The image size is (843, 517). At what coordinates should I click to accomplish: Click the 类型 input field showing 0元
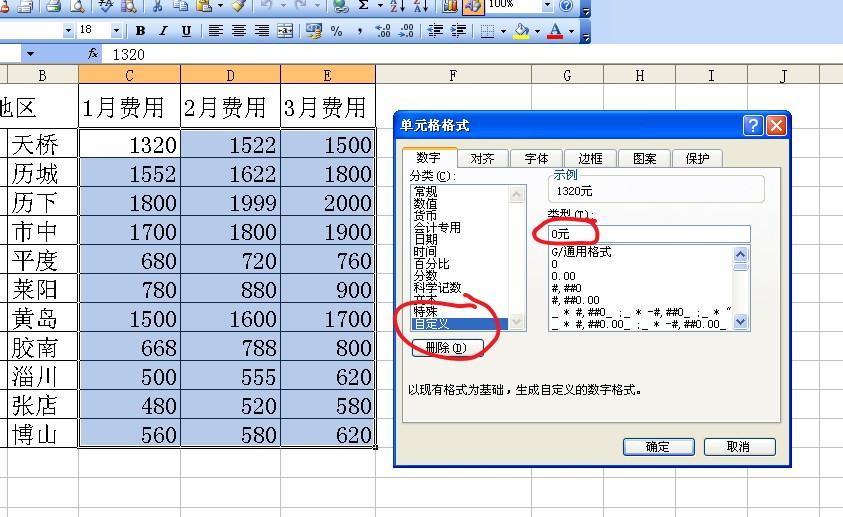649,234
